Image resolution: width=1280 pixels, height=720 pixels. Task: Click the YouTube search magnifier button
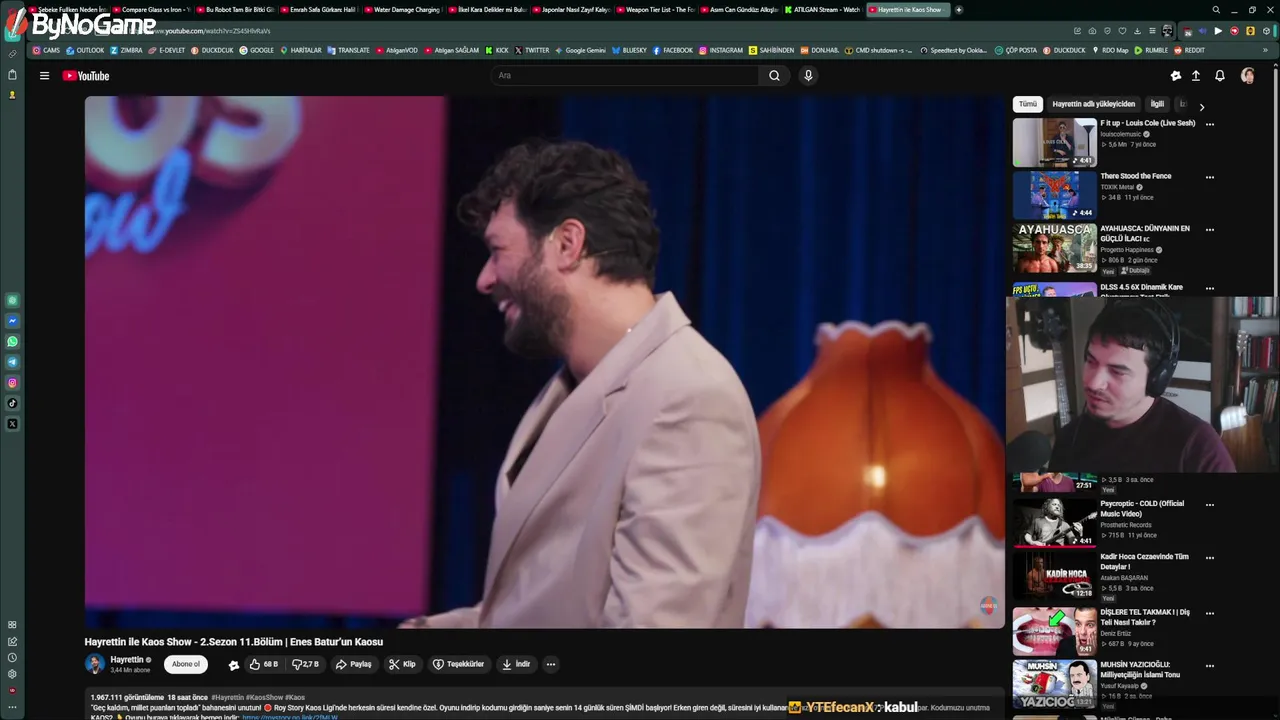coord(774,76)
